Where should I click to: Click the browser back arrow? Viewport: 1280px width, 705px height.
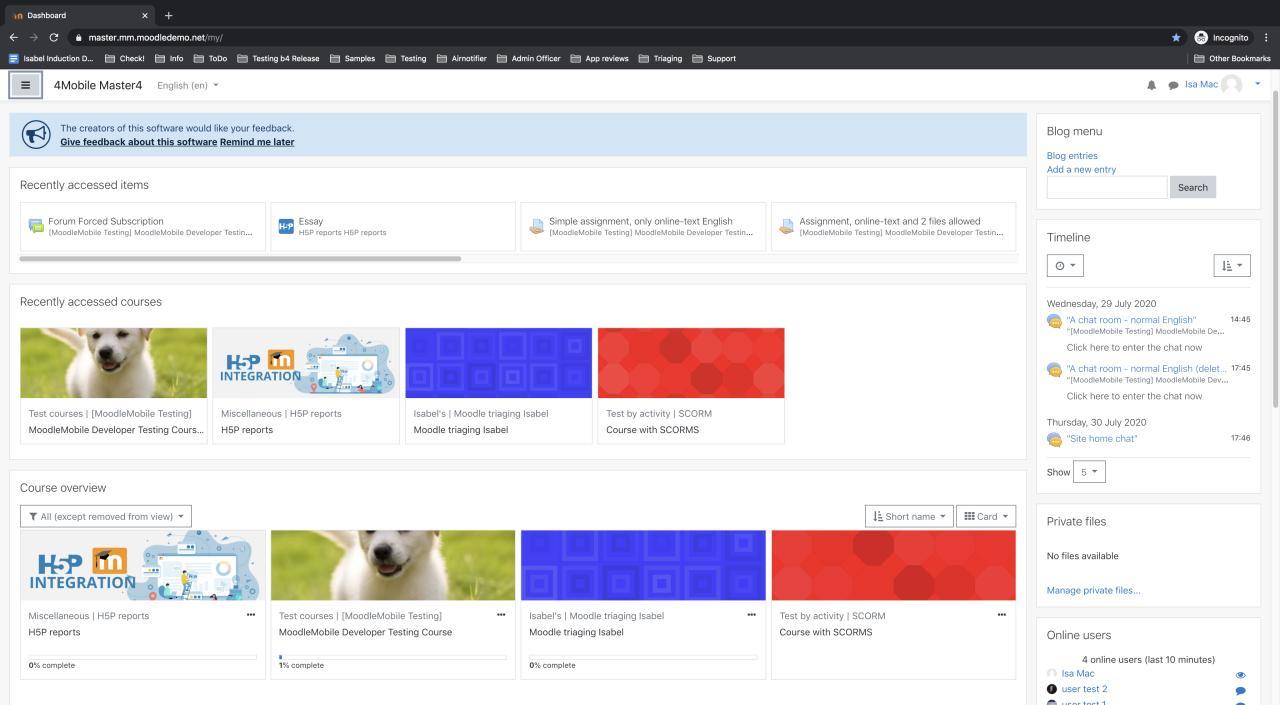[x=14, y=37]
